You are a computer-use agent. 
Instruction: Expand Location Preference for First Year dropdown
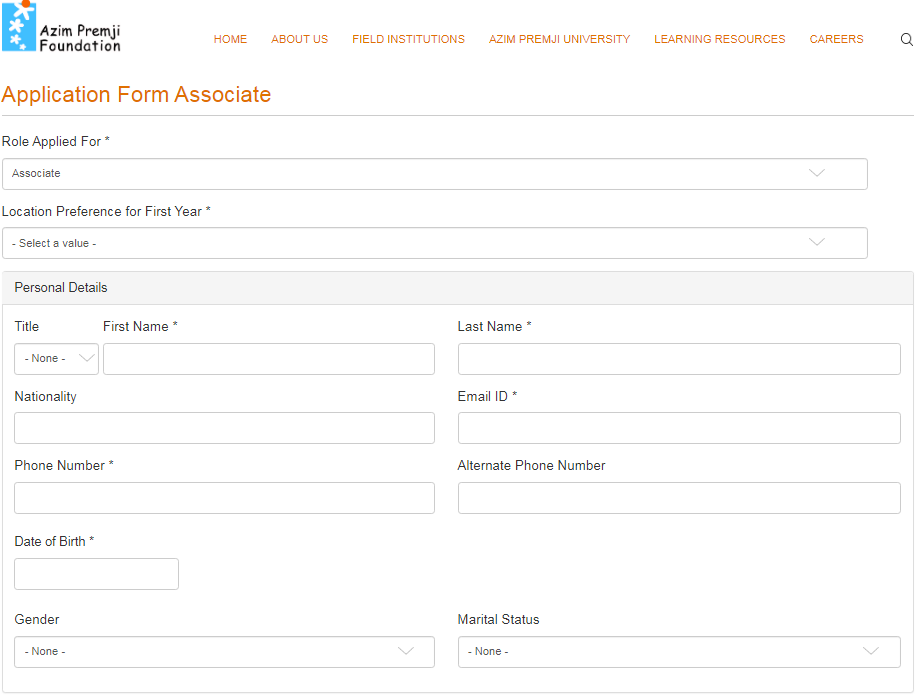pyautogui.click(x=435, y=243)
